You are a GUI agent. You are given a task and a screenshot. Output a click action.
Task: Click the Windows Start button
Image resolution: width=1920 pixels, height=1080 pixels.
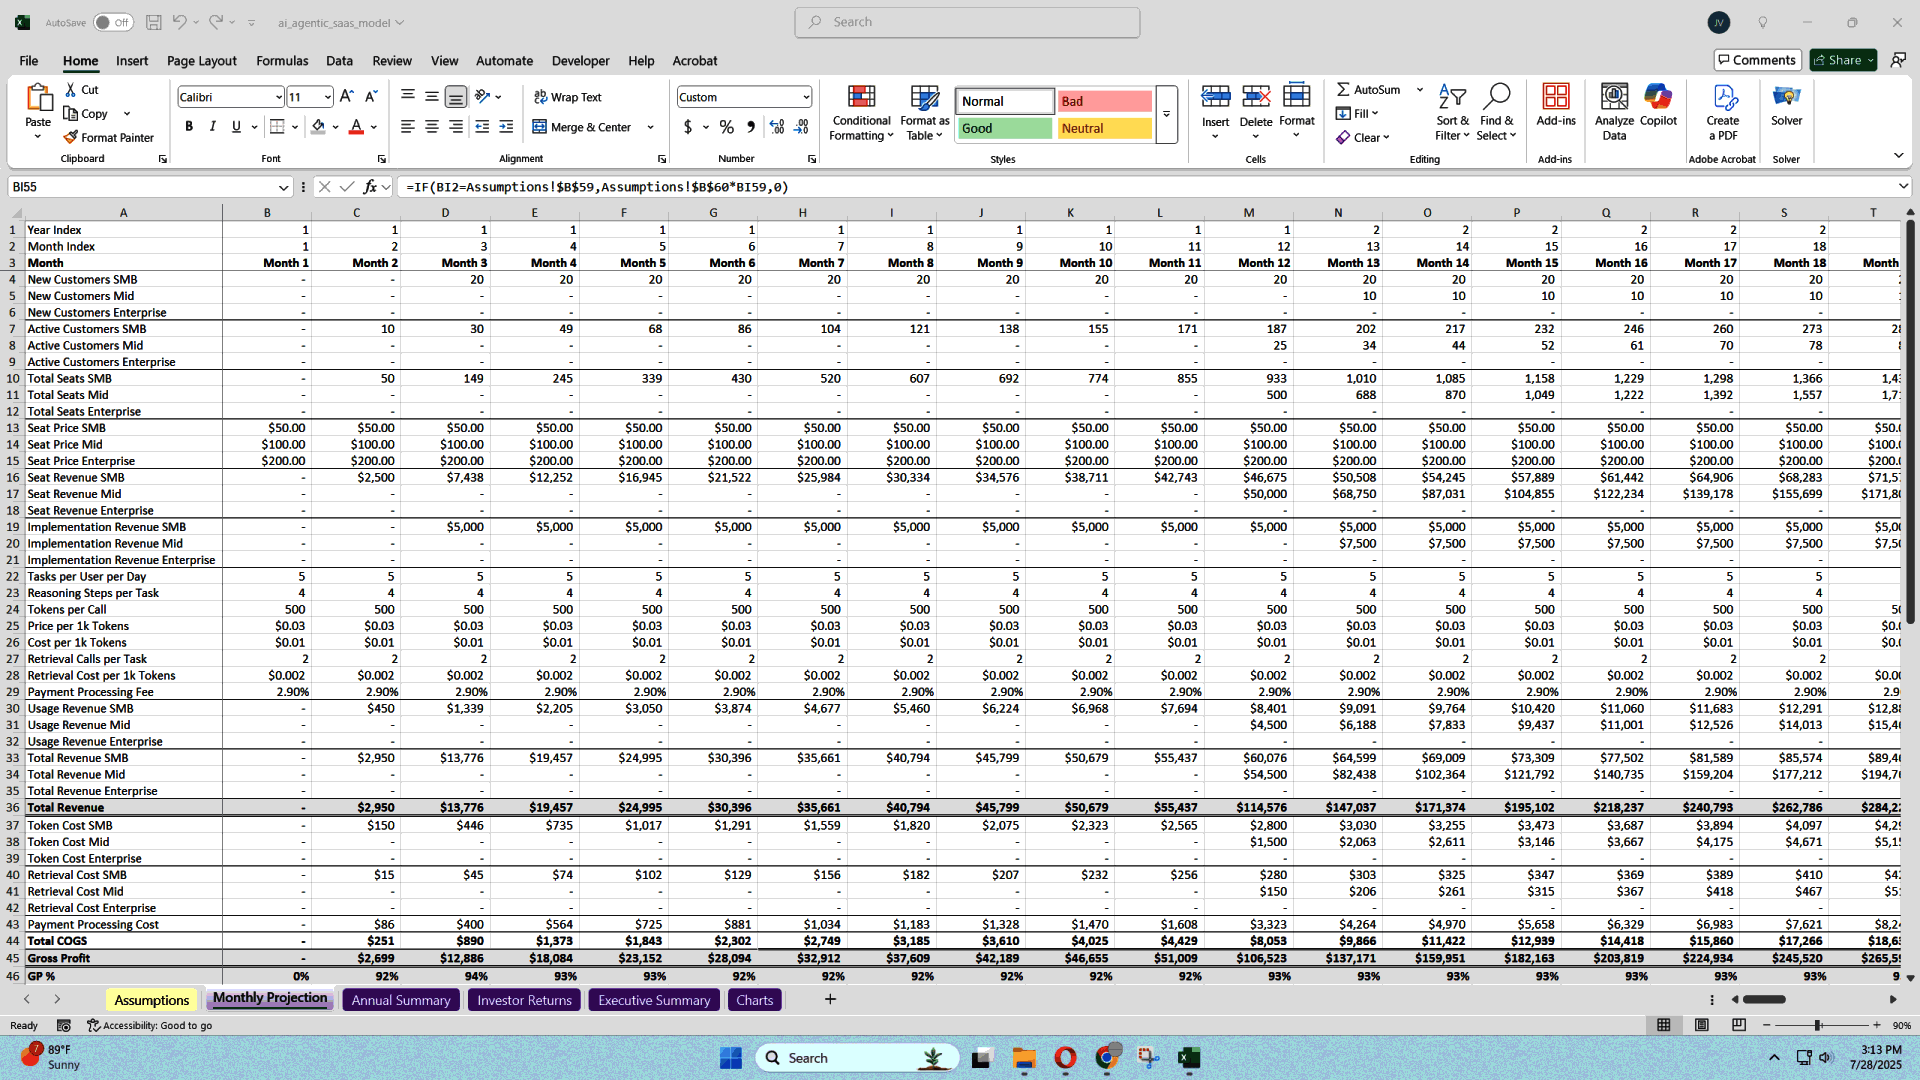730,1058
